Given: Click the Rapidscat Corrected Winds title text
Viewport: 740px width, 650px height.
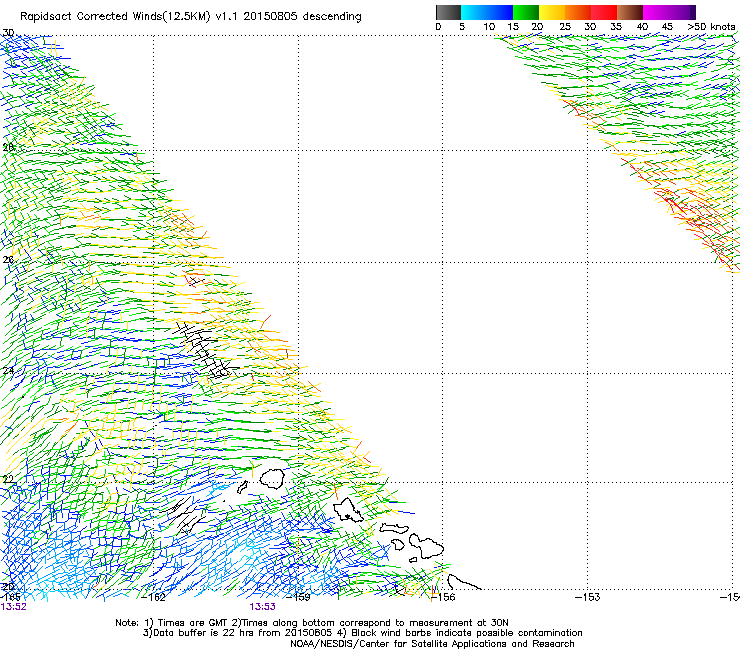Looking at the screenshot, I should (x=191, y=16).
